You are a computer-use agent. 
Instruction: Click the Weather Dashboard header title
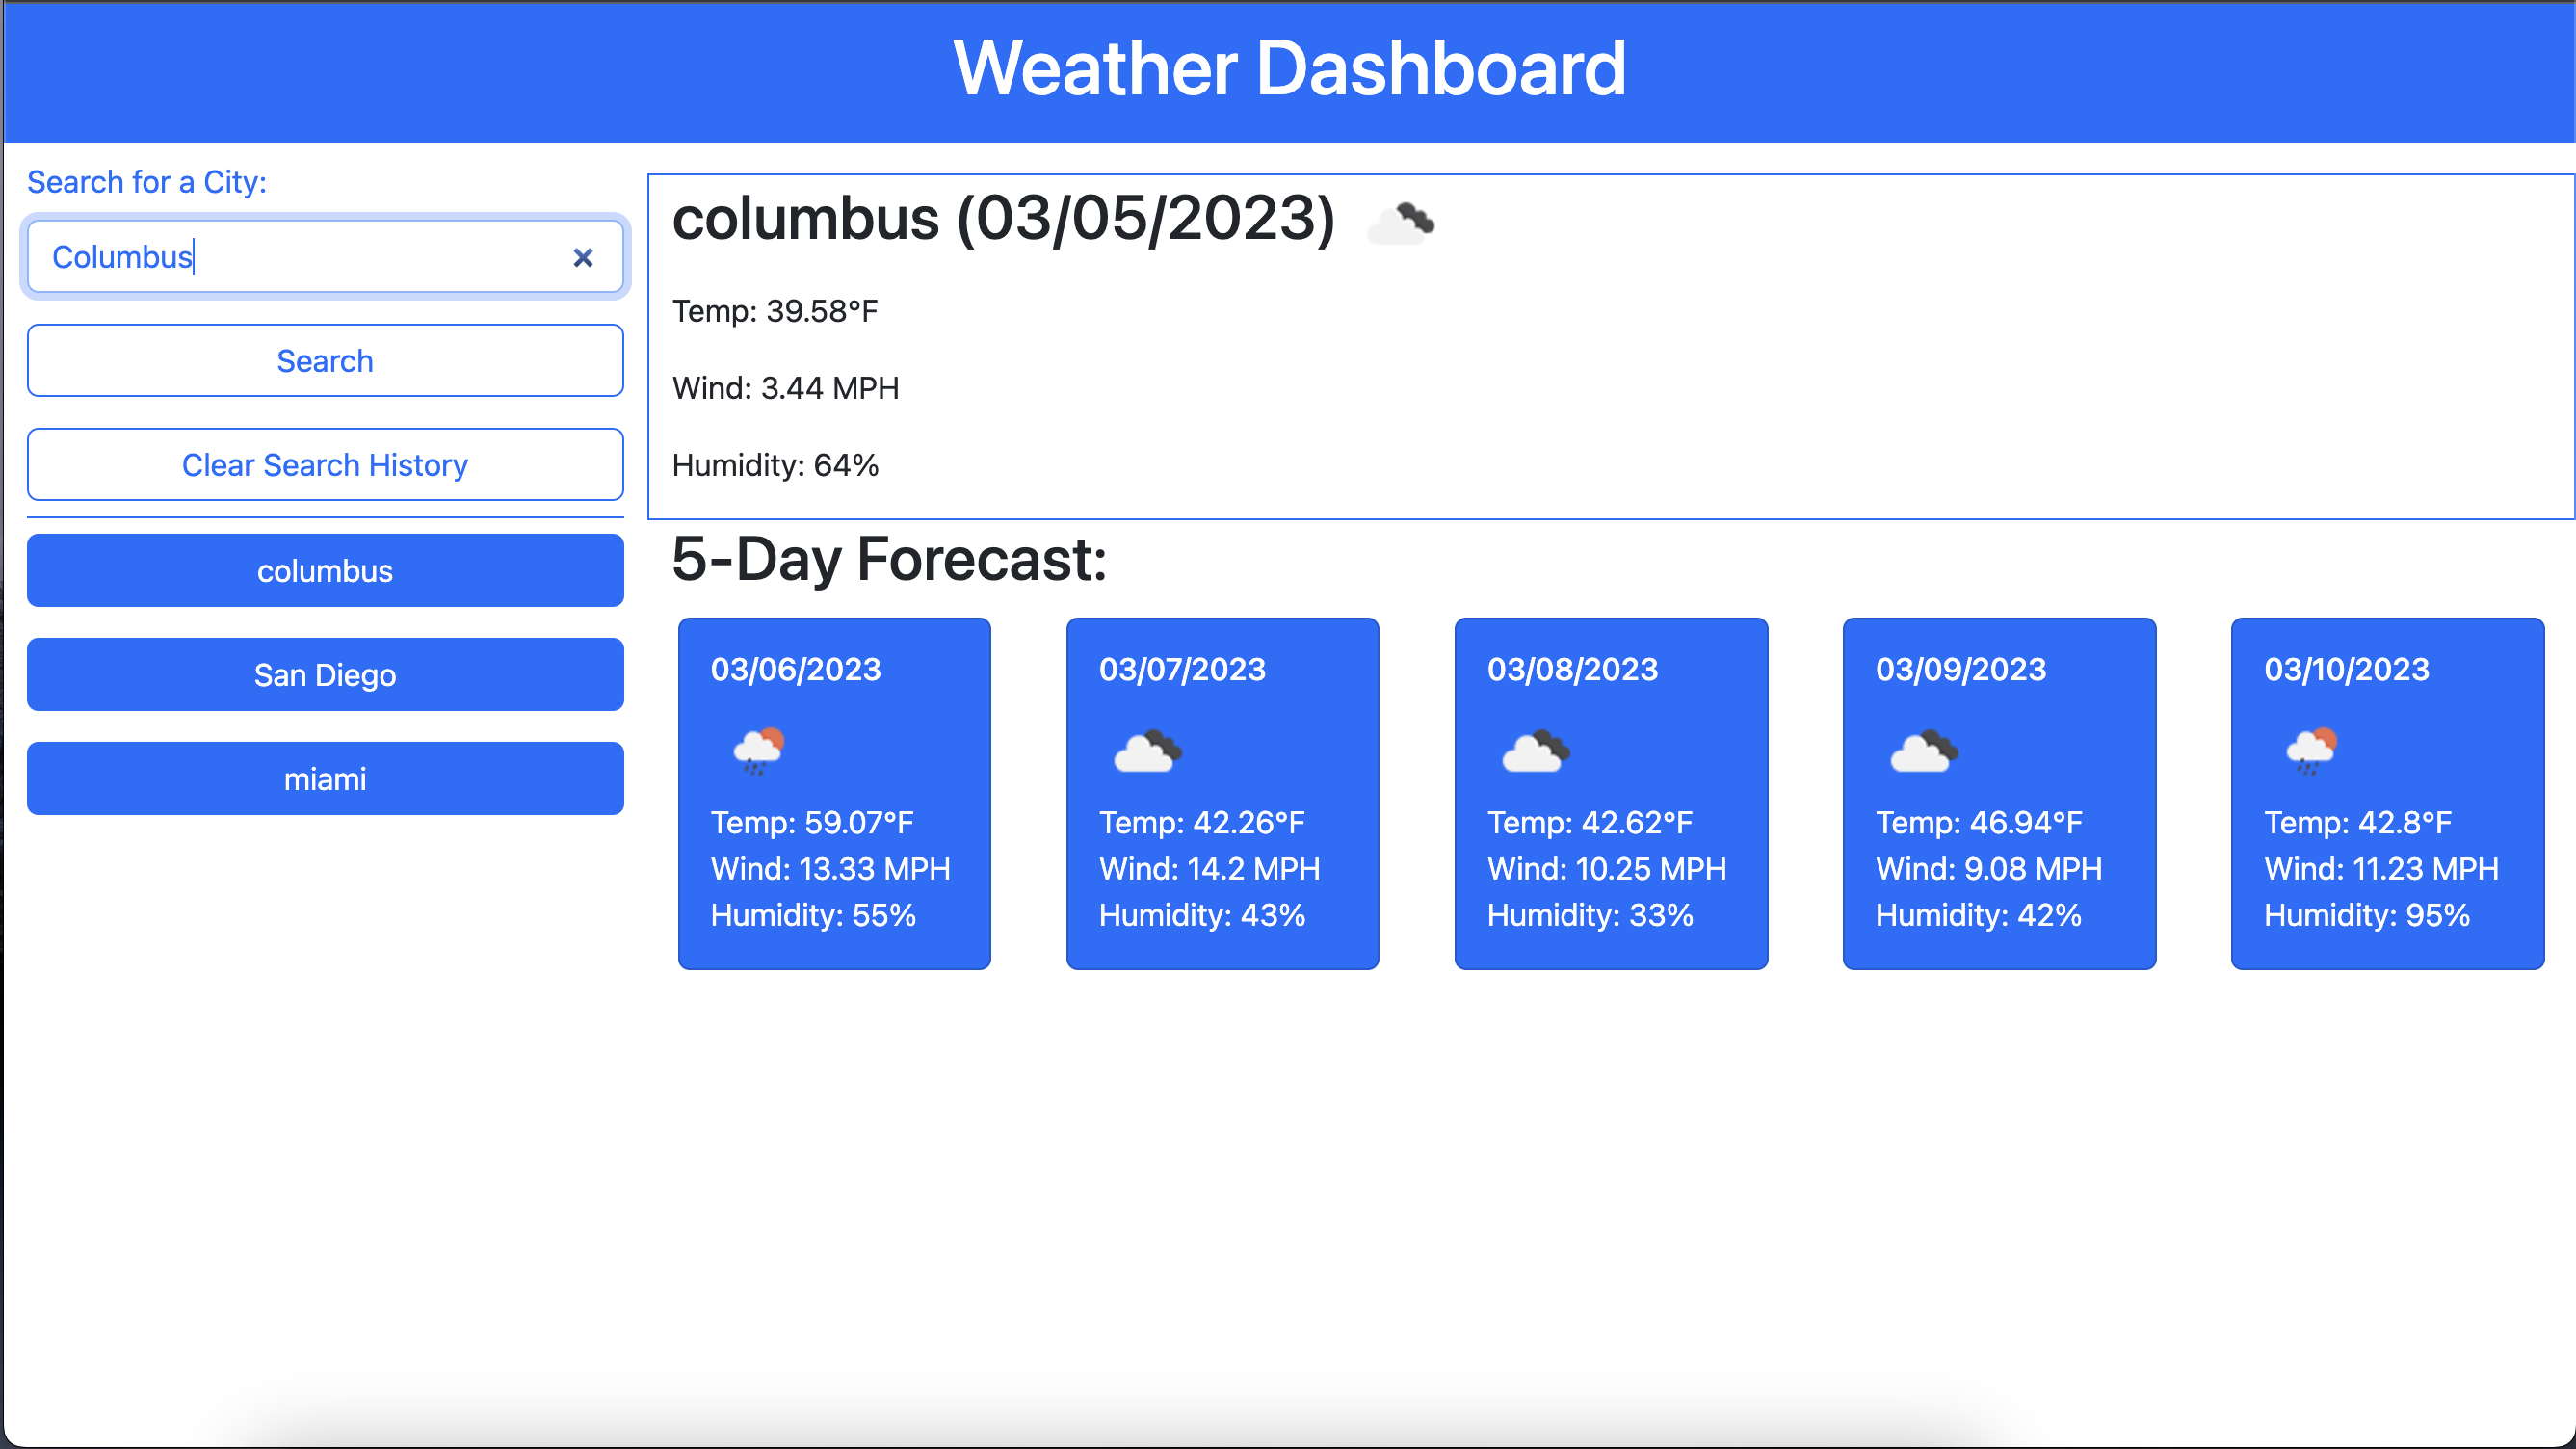(1288, 68)
